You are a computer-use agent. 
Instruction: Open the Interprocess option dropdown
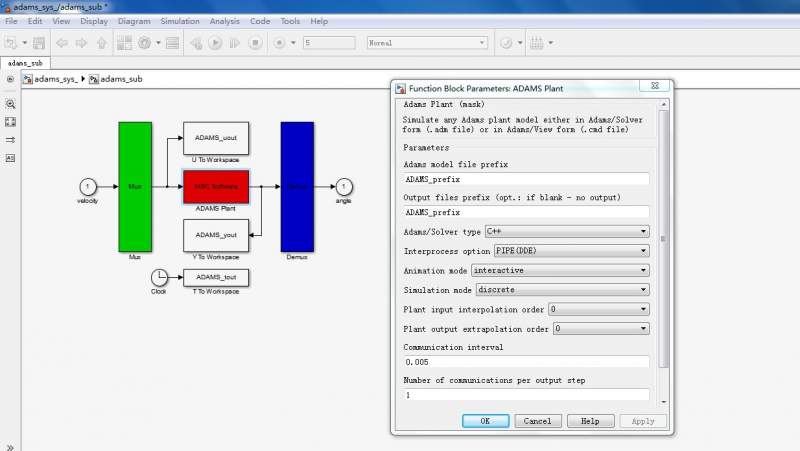click(x=571, y=251)
